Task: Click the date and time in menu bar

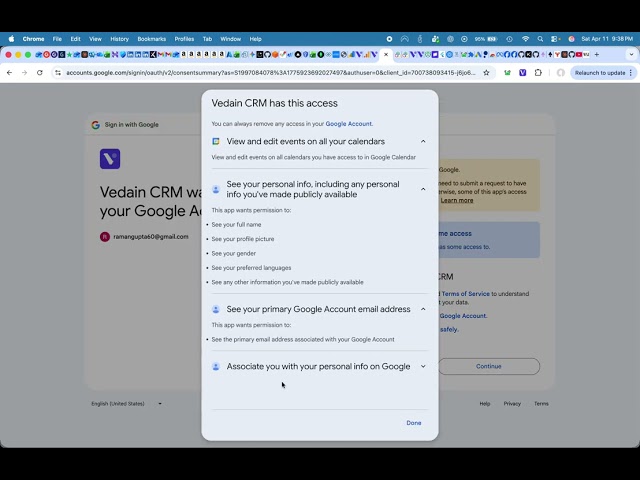Action: [x=607, y=39]
